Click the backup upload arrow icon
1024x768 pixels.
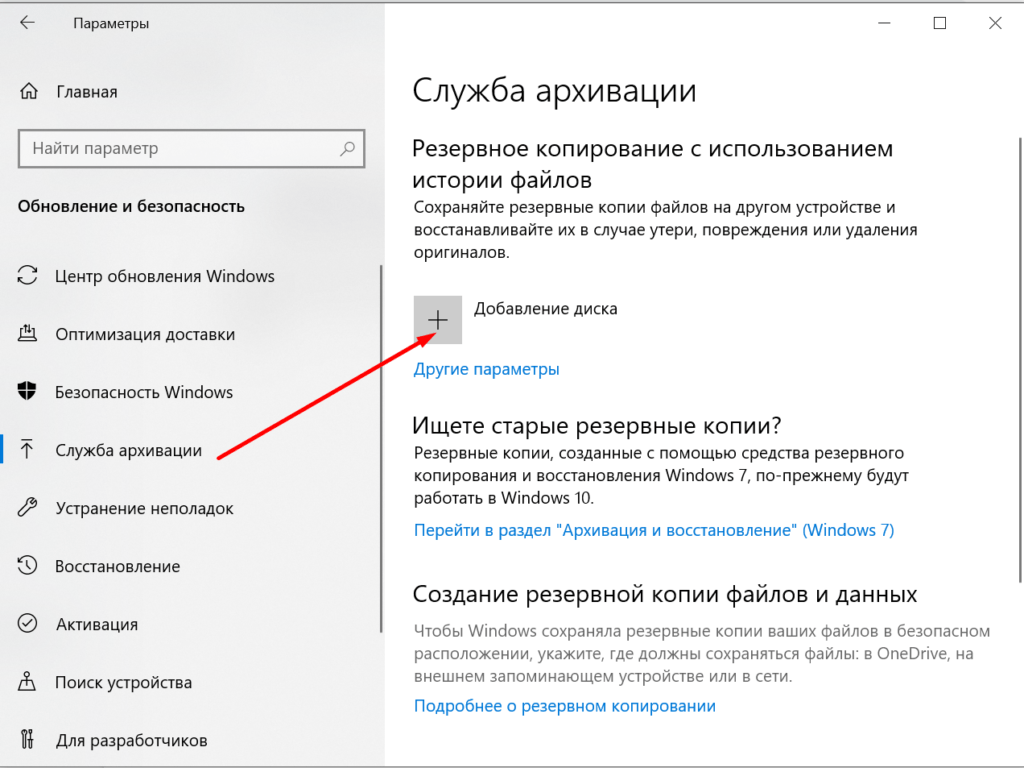point(27,449)
